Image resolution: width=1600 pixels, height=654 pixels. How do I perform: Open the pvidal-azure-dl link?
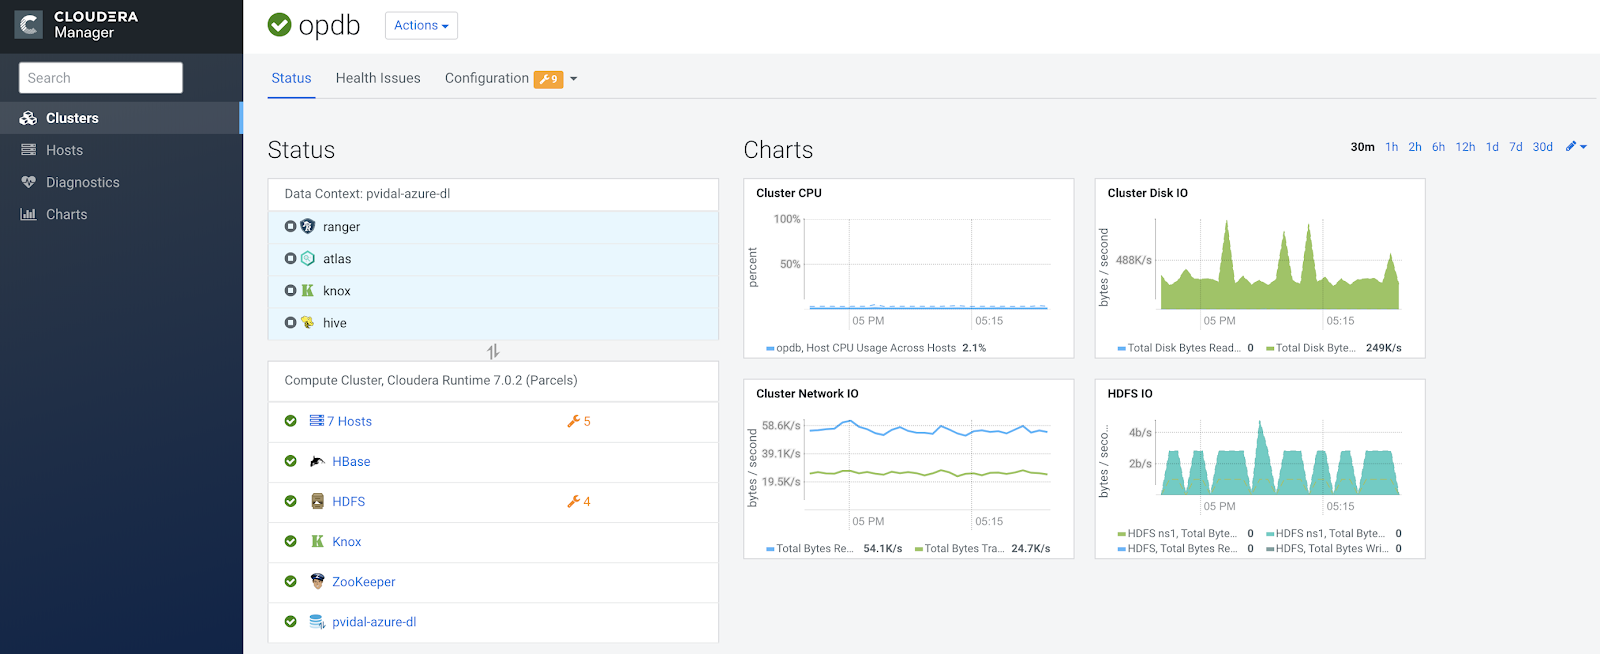374,622
